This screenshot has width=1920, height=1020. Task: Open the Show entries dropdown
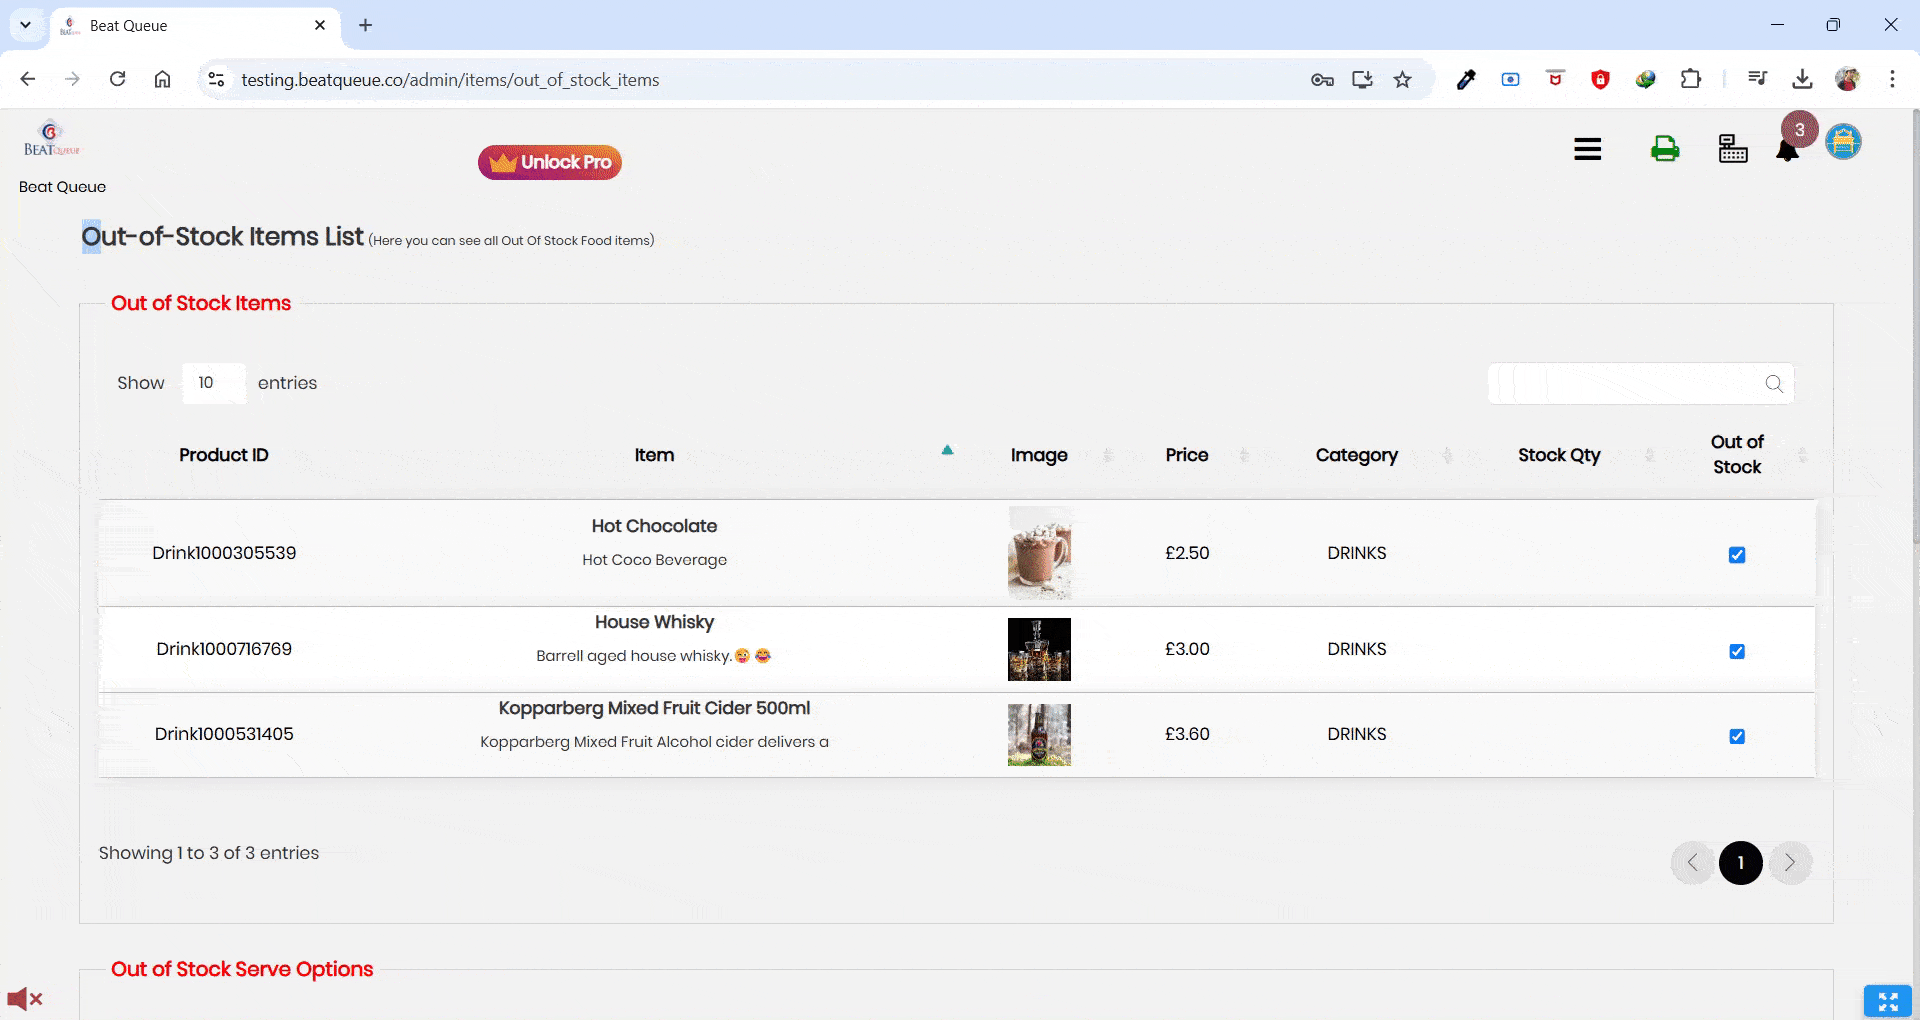pos(213,383)
